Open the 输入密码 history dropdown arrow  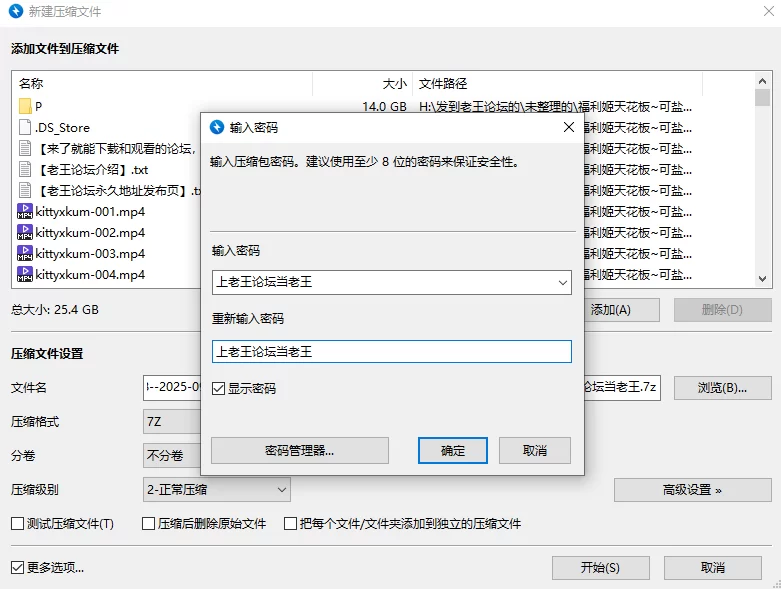(x=562, y=282)
